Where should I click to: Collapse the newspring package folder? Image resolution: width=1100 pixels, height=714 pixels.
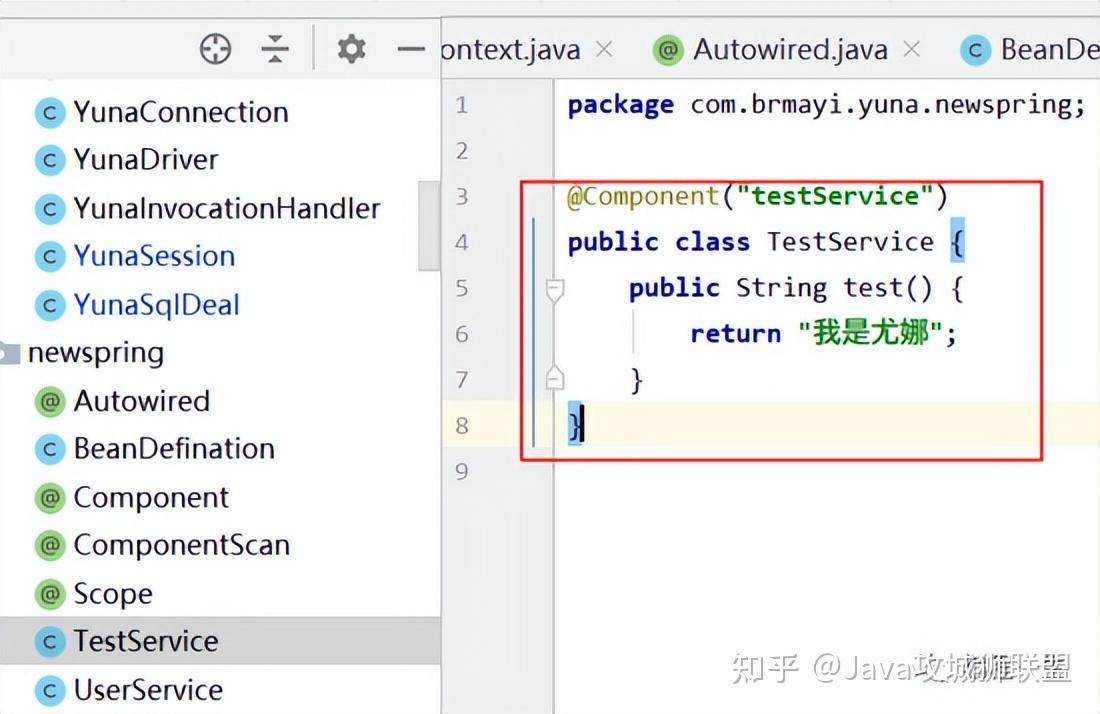click(10, 353)
